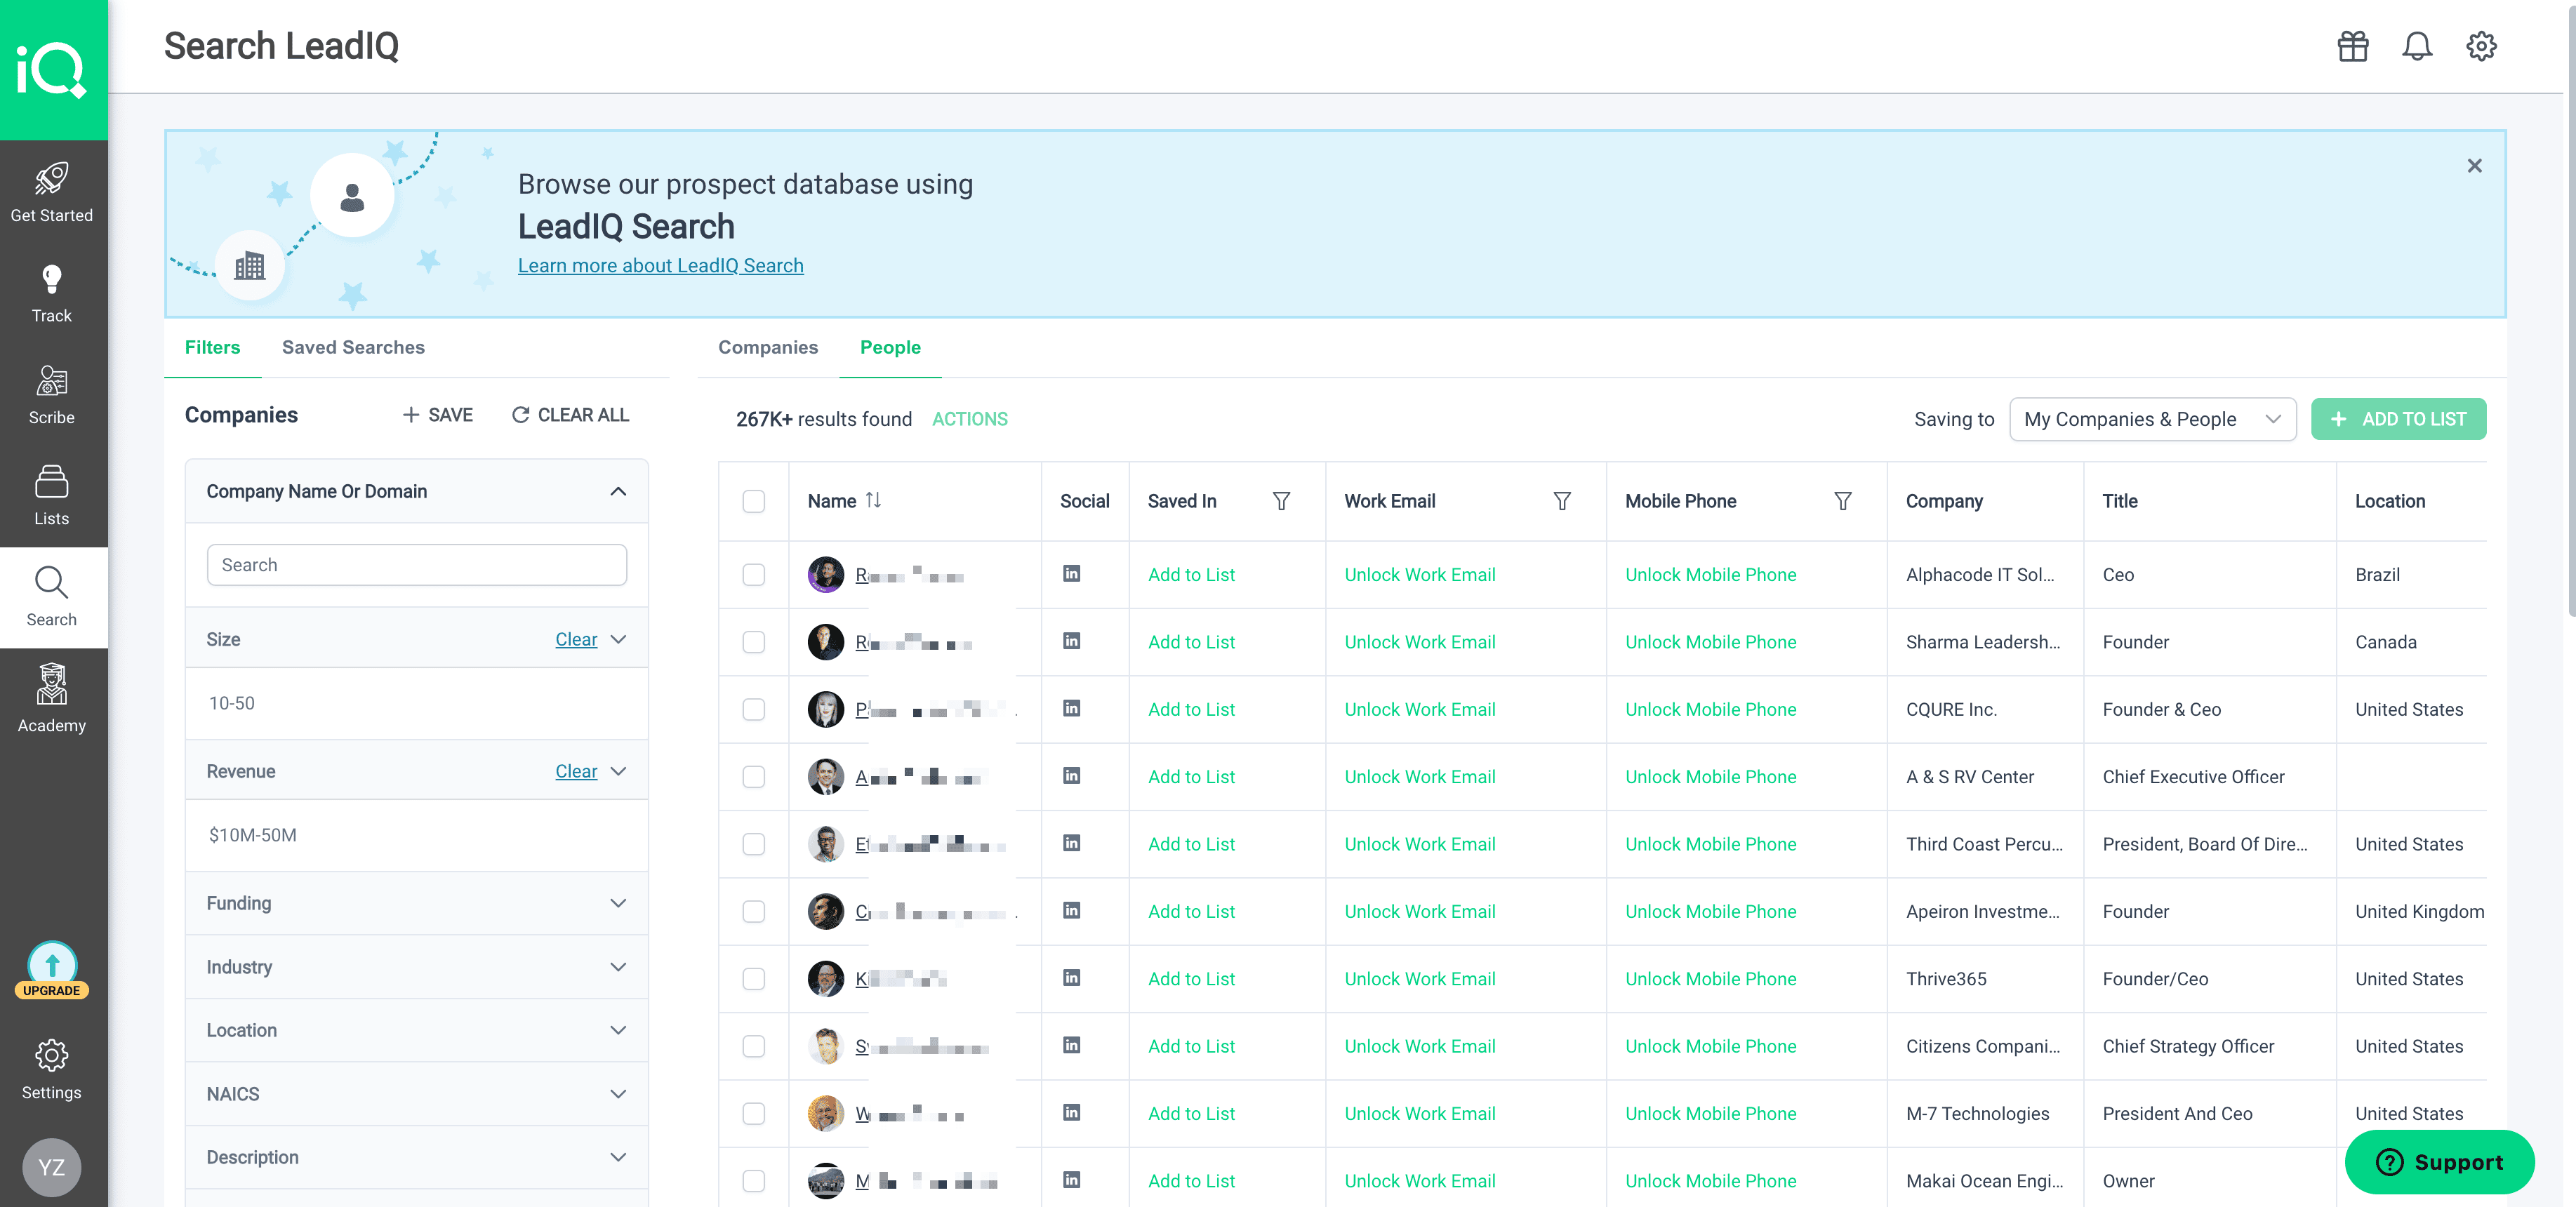This screenshot has height=1207, width=2576.
Task: Click the gift rewards icon
Action: [2352, 46]
